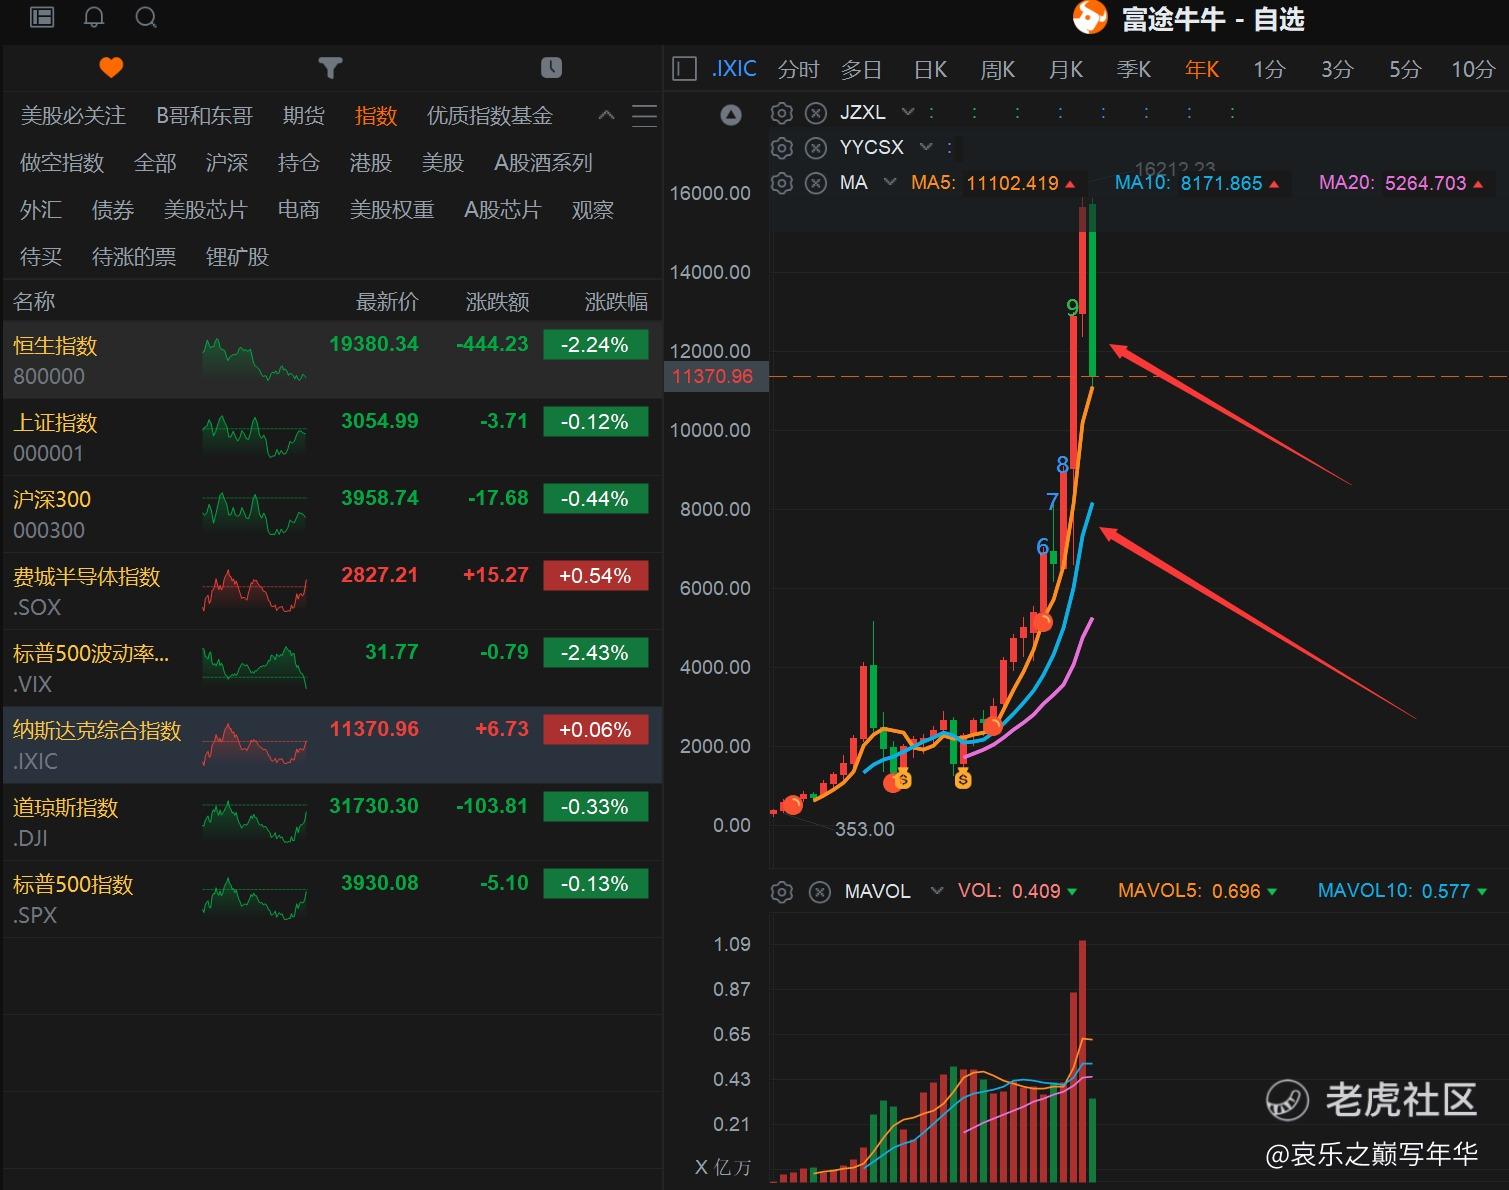The image size is (1509, 1190).
Task: Click the MAVOL5 value 0.696
Action: point(1236,891)
